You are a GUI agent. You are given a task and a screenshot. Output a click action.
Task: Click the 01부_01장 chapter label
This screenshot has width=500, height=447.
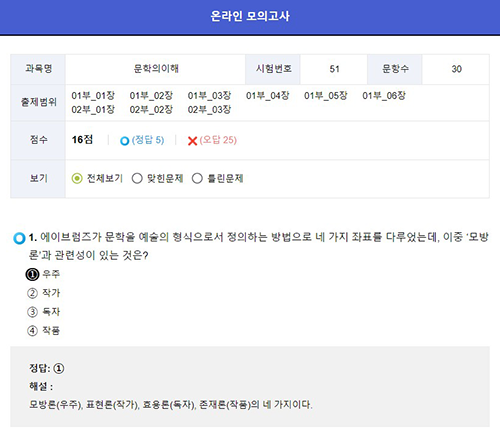(93, 96)
